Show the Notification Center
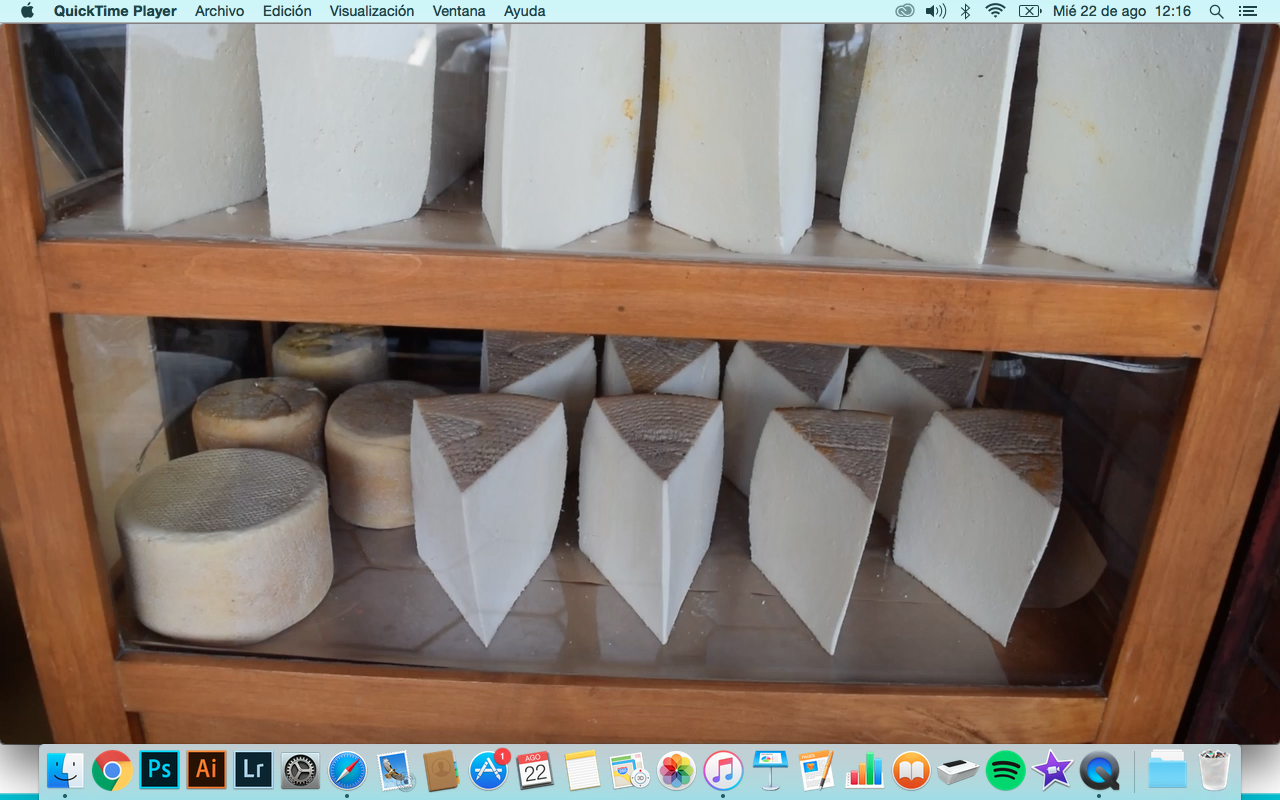 pos(1247,11)
